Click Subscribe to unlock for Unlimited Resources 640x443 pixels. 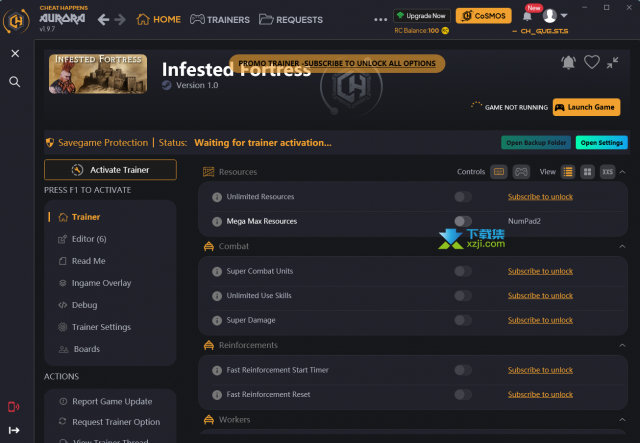tap(540, 197)
